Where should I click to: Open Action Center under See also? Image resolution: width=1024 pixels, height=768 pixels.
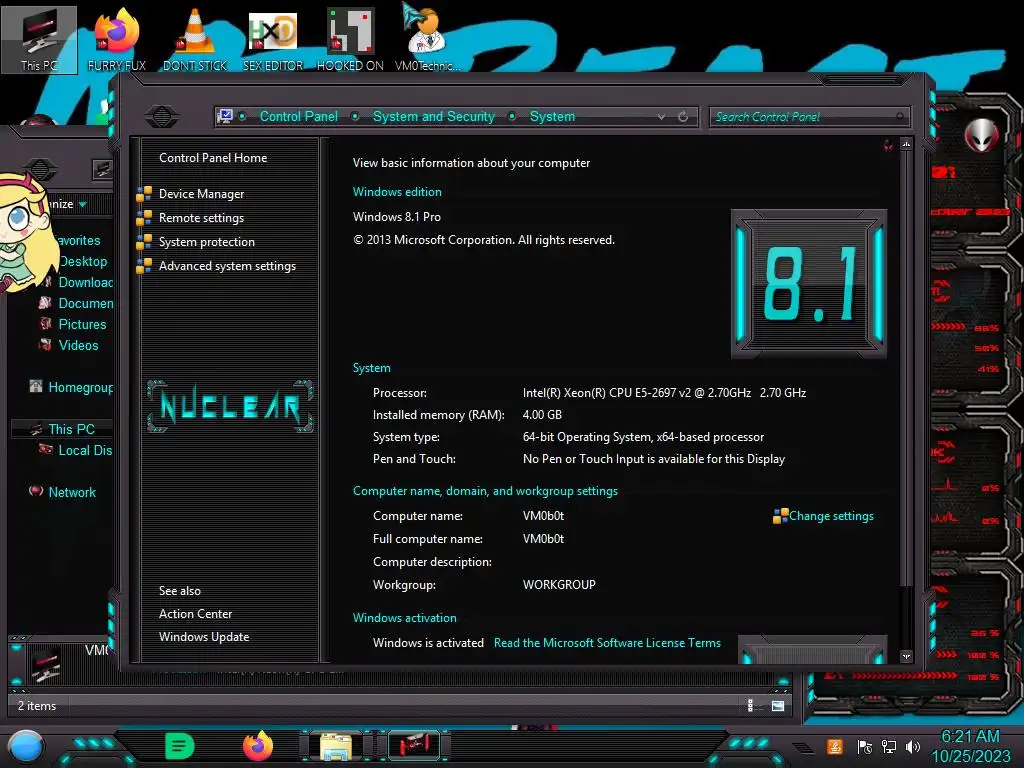pos(195,614)
